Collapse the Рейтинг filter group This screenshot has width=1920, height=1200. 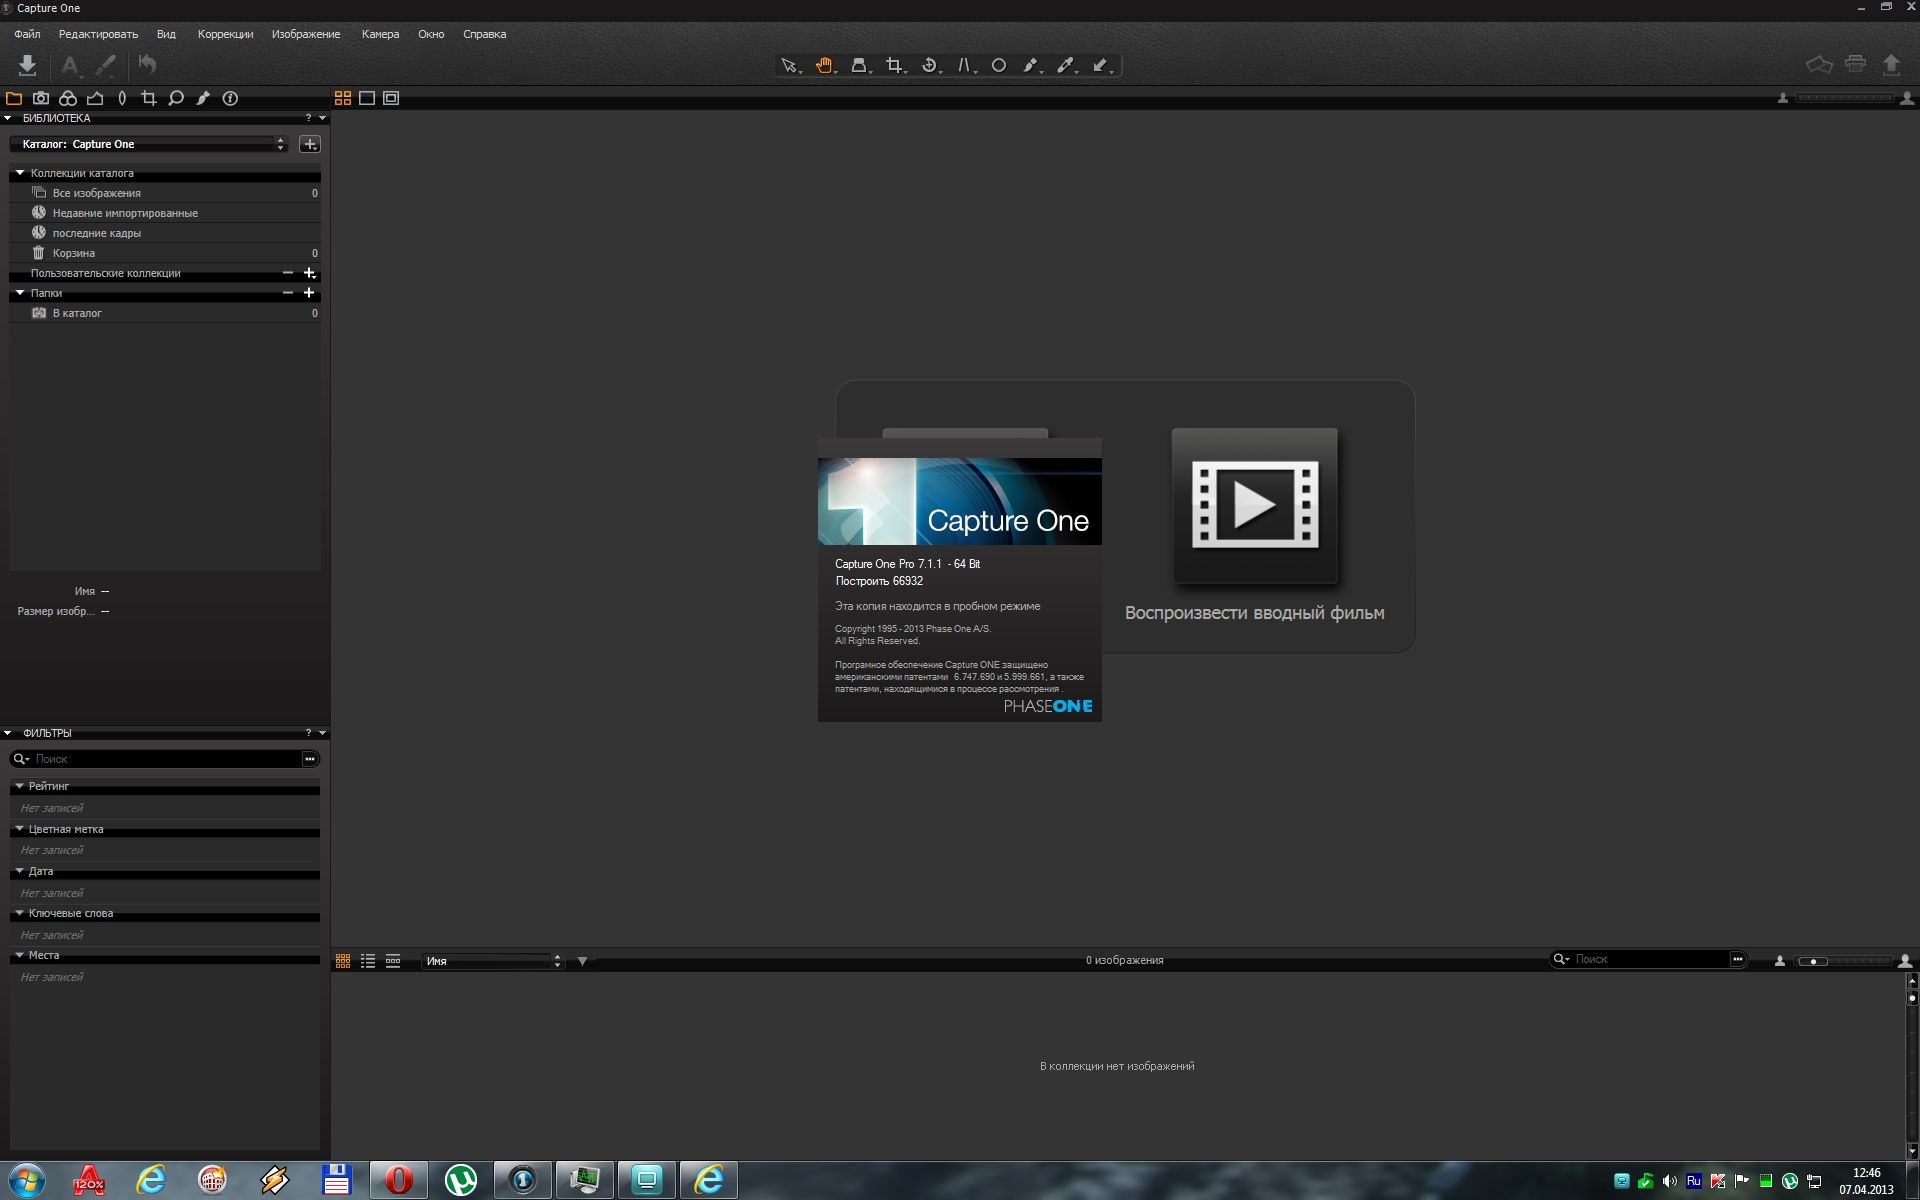pyautogui.click(x=19, y=786)
